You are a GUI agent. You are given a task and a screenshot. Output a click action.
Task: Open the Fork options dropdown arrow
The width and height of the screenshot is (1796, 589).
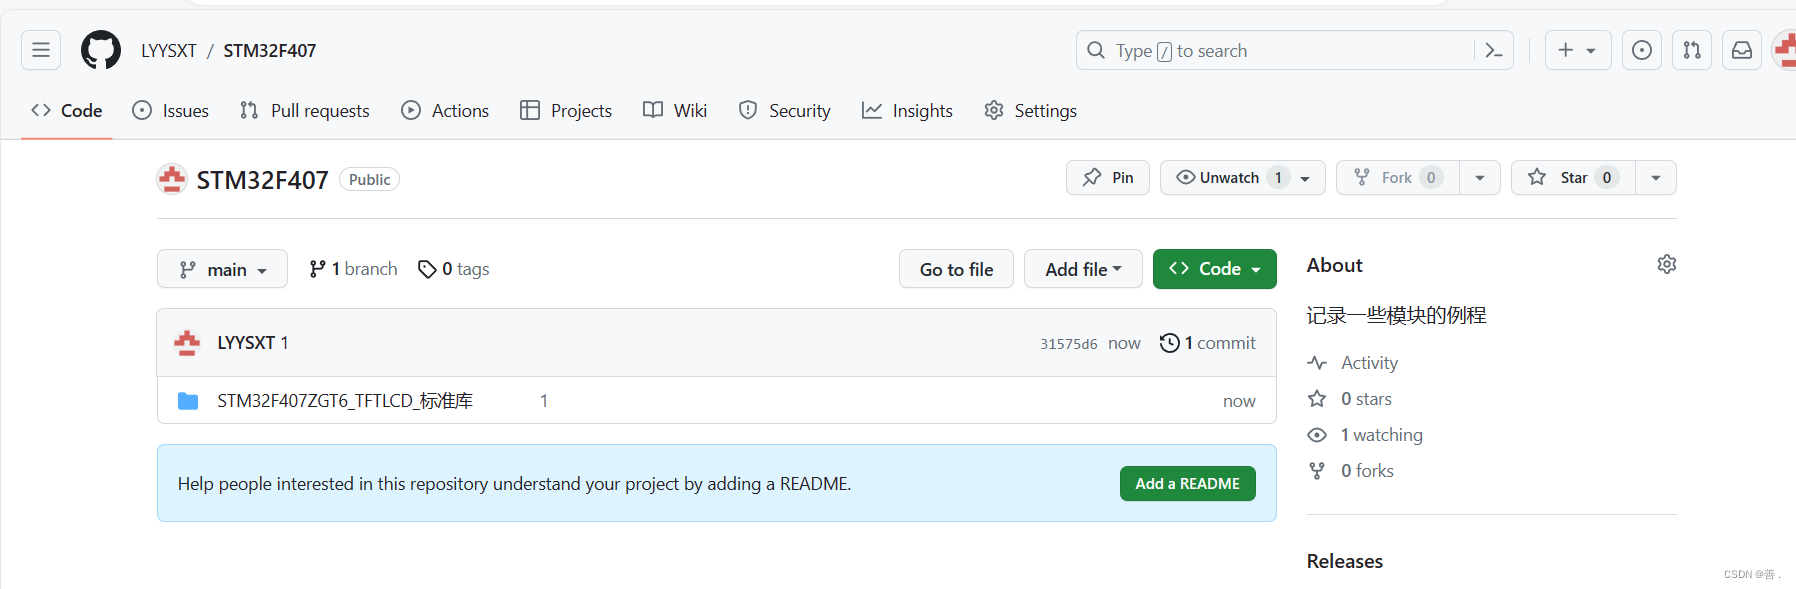tap(1480, 178)
